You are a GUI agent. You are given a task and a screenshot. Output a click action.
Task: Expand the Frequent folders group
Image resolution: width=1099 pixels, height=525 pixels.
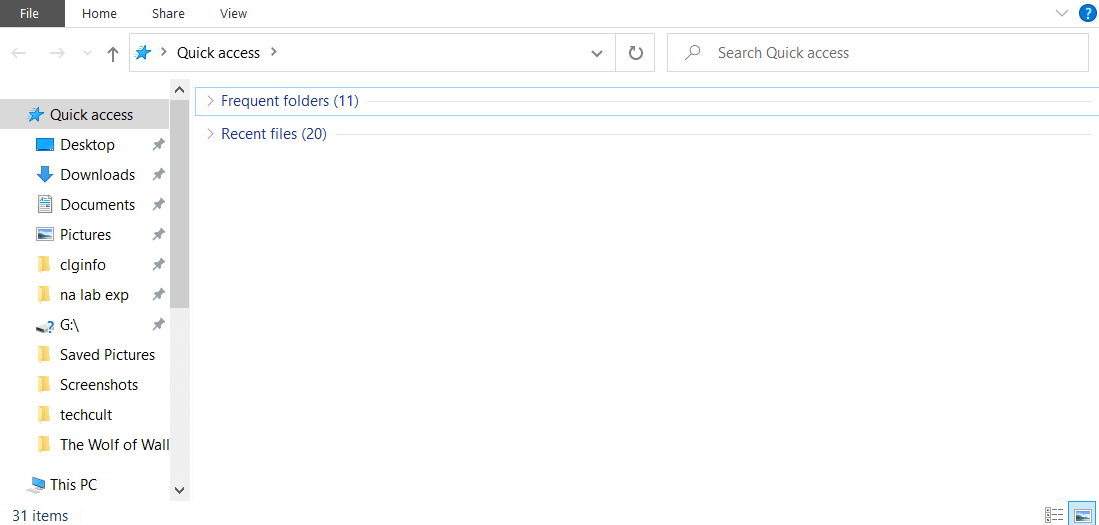210,101
